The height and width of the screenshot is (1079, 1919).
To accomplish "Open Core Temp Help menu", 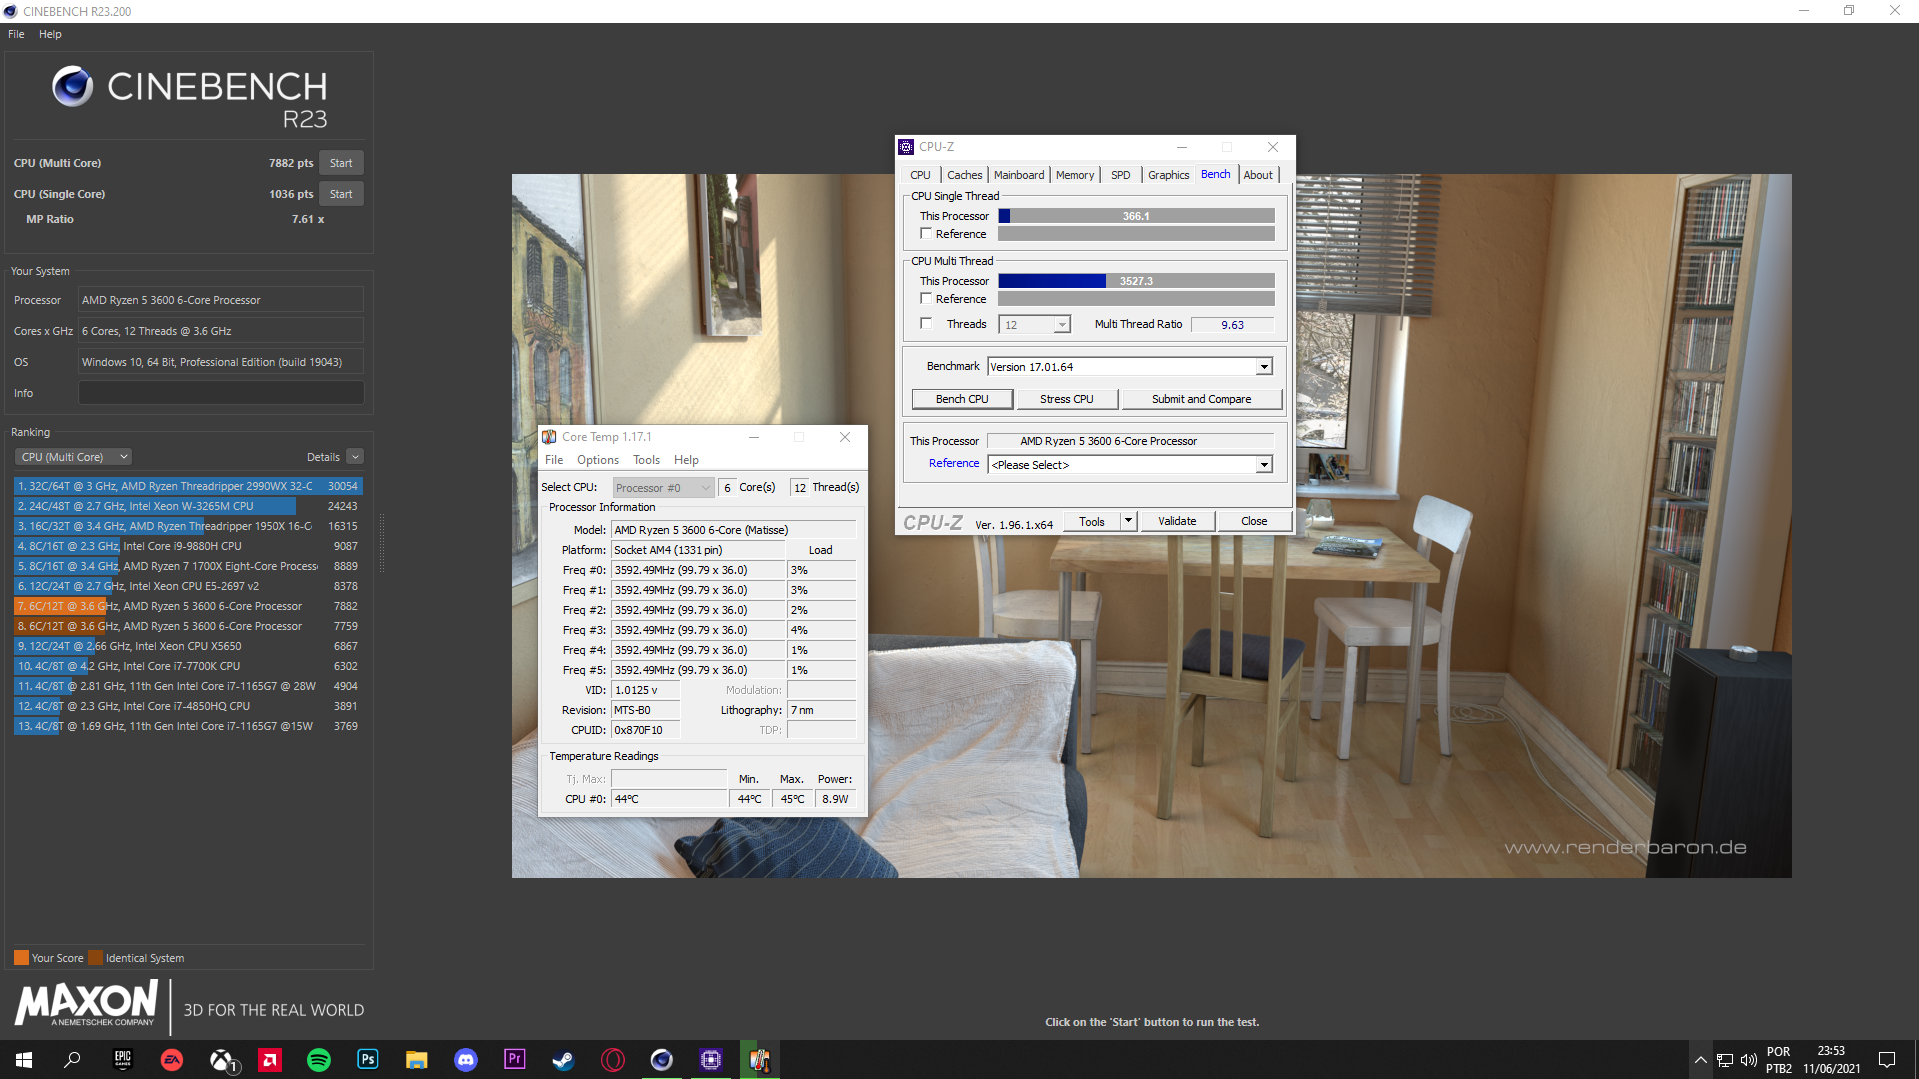I will point(686,460).
